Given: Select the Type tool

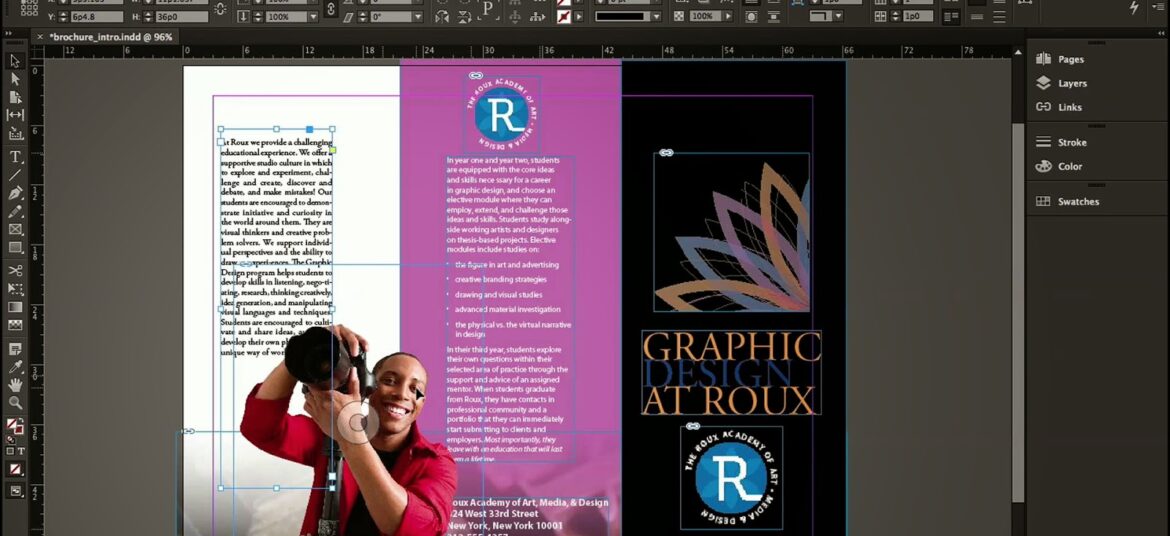Looking at the screenshot, I should [x=15, y=157].
